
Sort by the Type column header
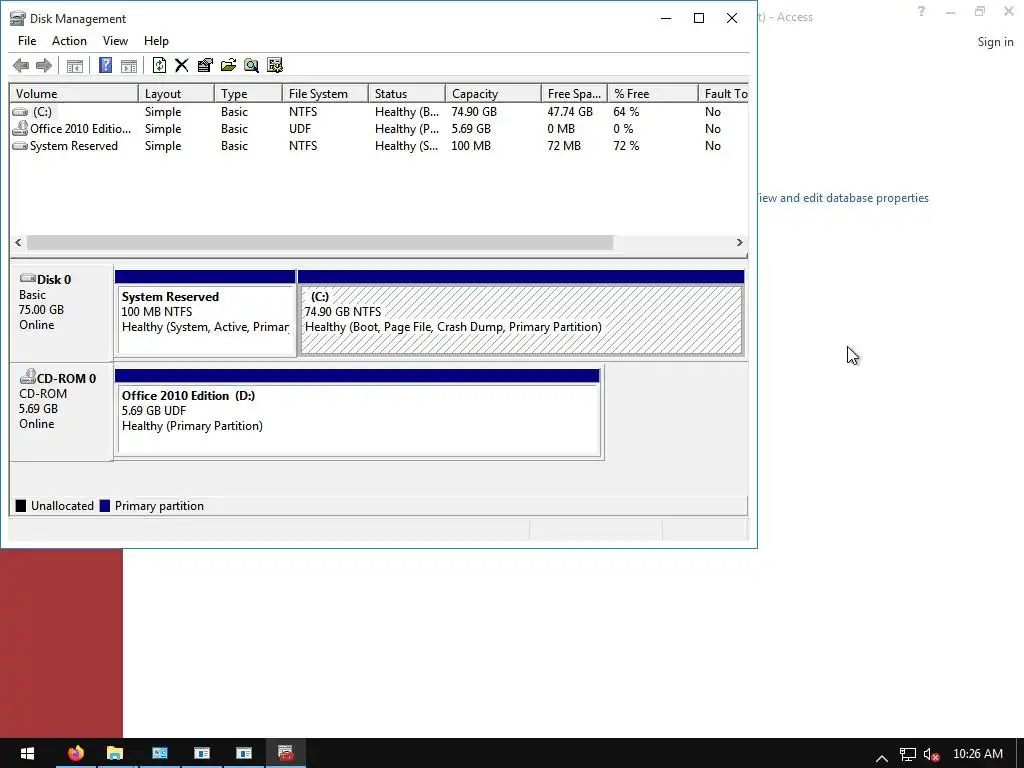(248, 93)
